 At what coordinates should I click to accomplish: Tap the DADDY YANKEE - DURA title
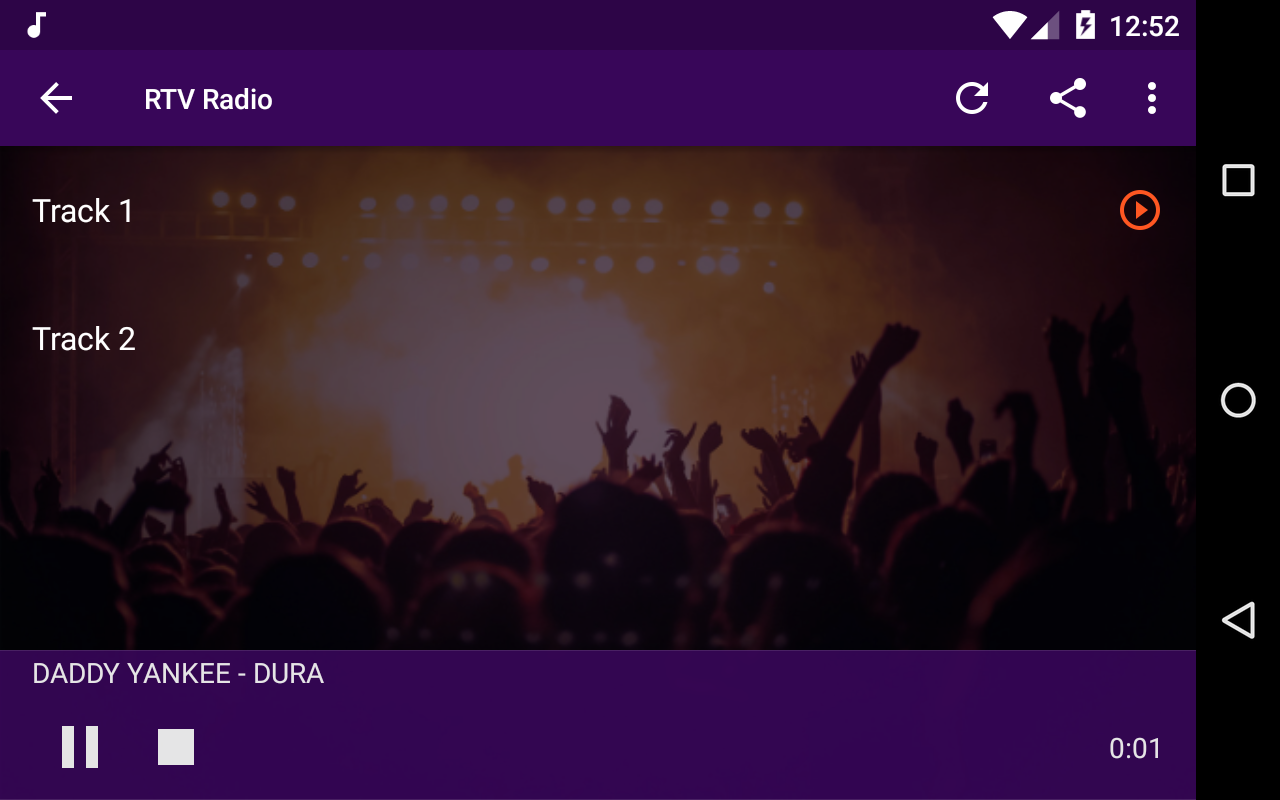pos(178,674)
